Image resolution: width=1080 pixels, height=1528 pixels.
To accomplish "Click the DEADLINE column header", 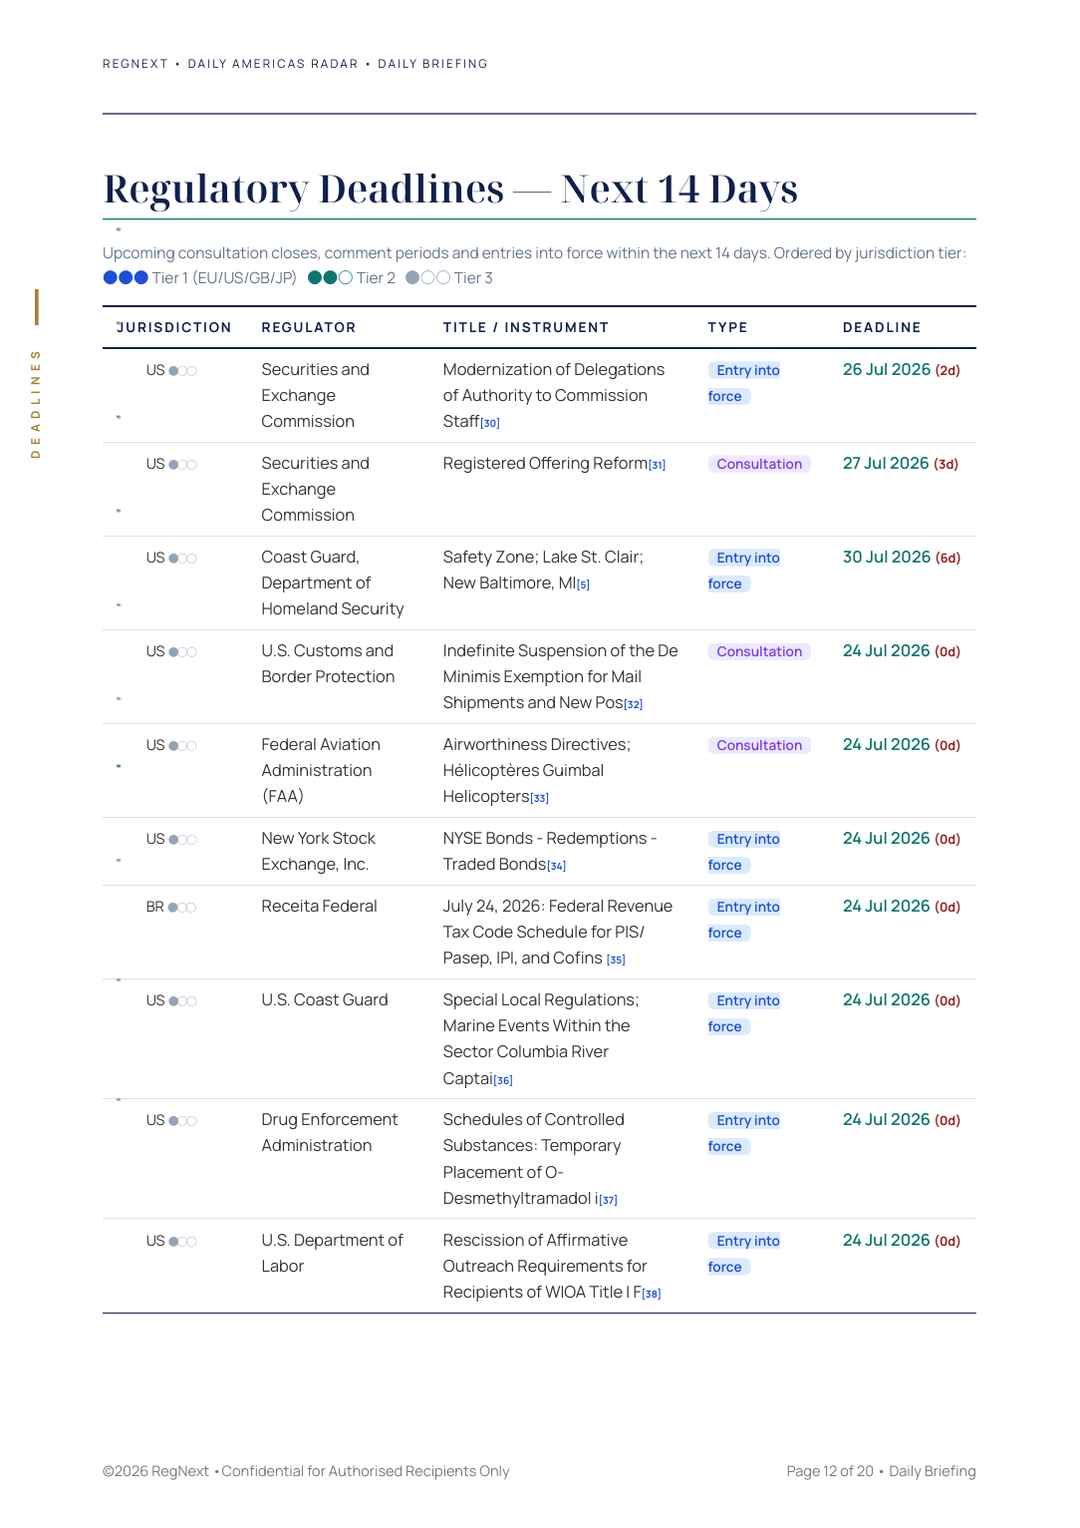I will [882, 328].
